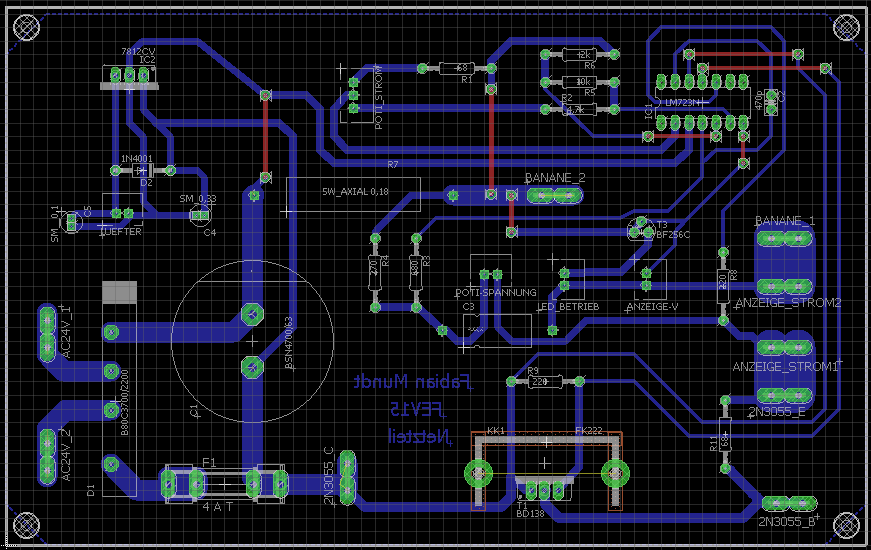Select the SM_0,33 capacitor label
Viewport: 871px width, 550px height.
[198, 198]
